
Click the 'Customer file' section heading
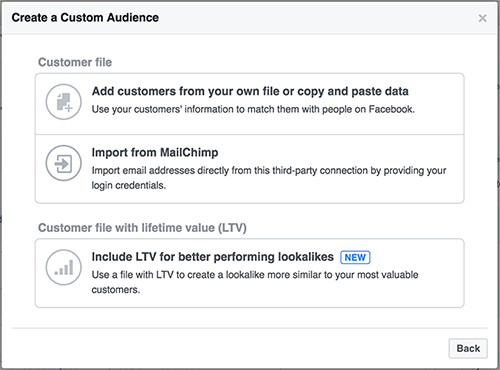75,62
